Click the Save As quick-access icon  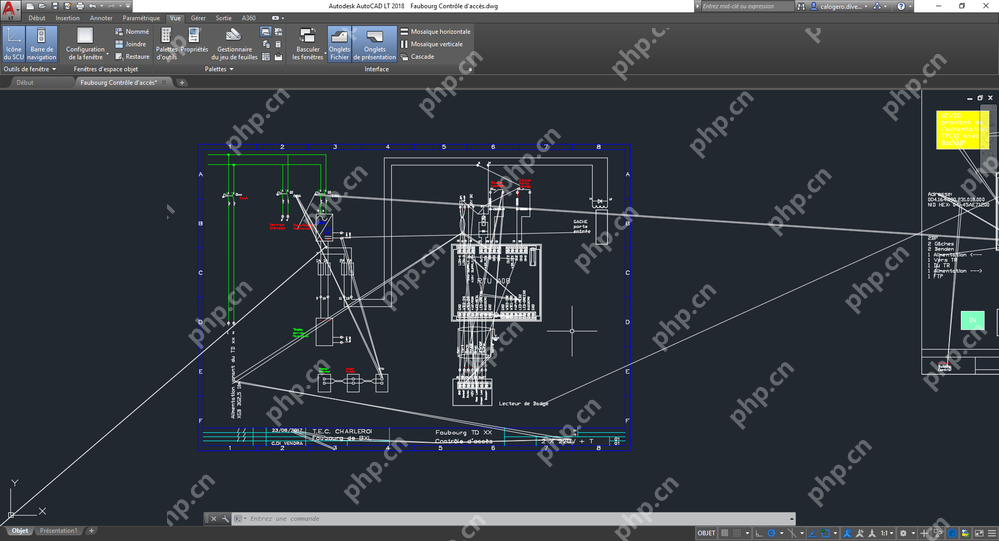[x=67, y=6]
